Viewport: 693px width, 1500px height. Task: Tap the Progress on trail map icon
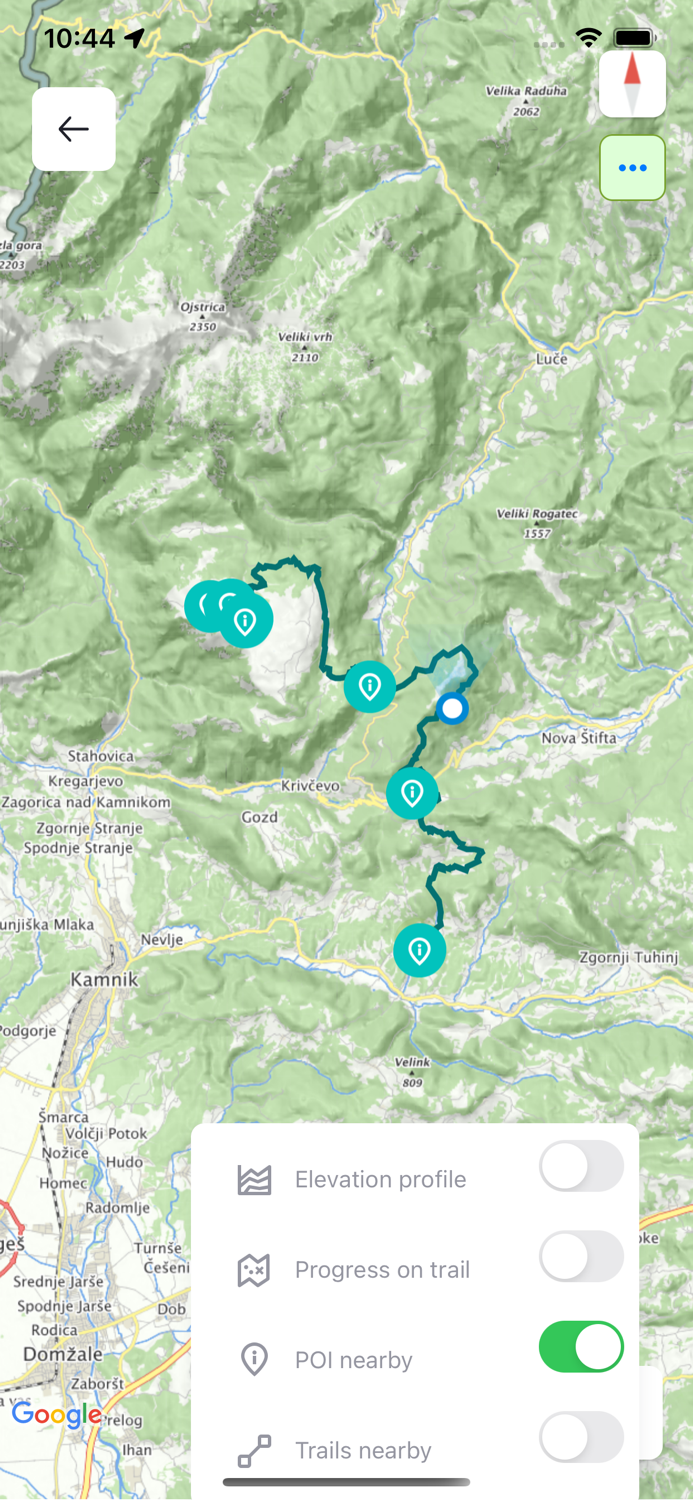coord(254,1271)
